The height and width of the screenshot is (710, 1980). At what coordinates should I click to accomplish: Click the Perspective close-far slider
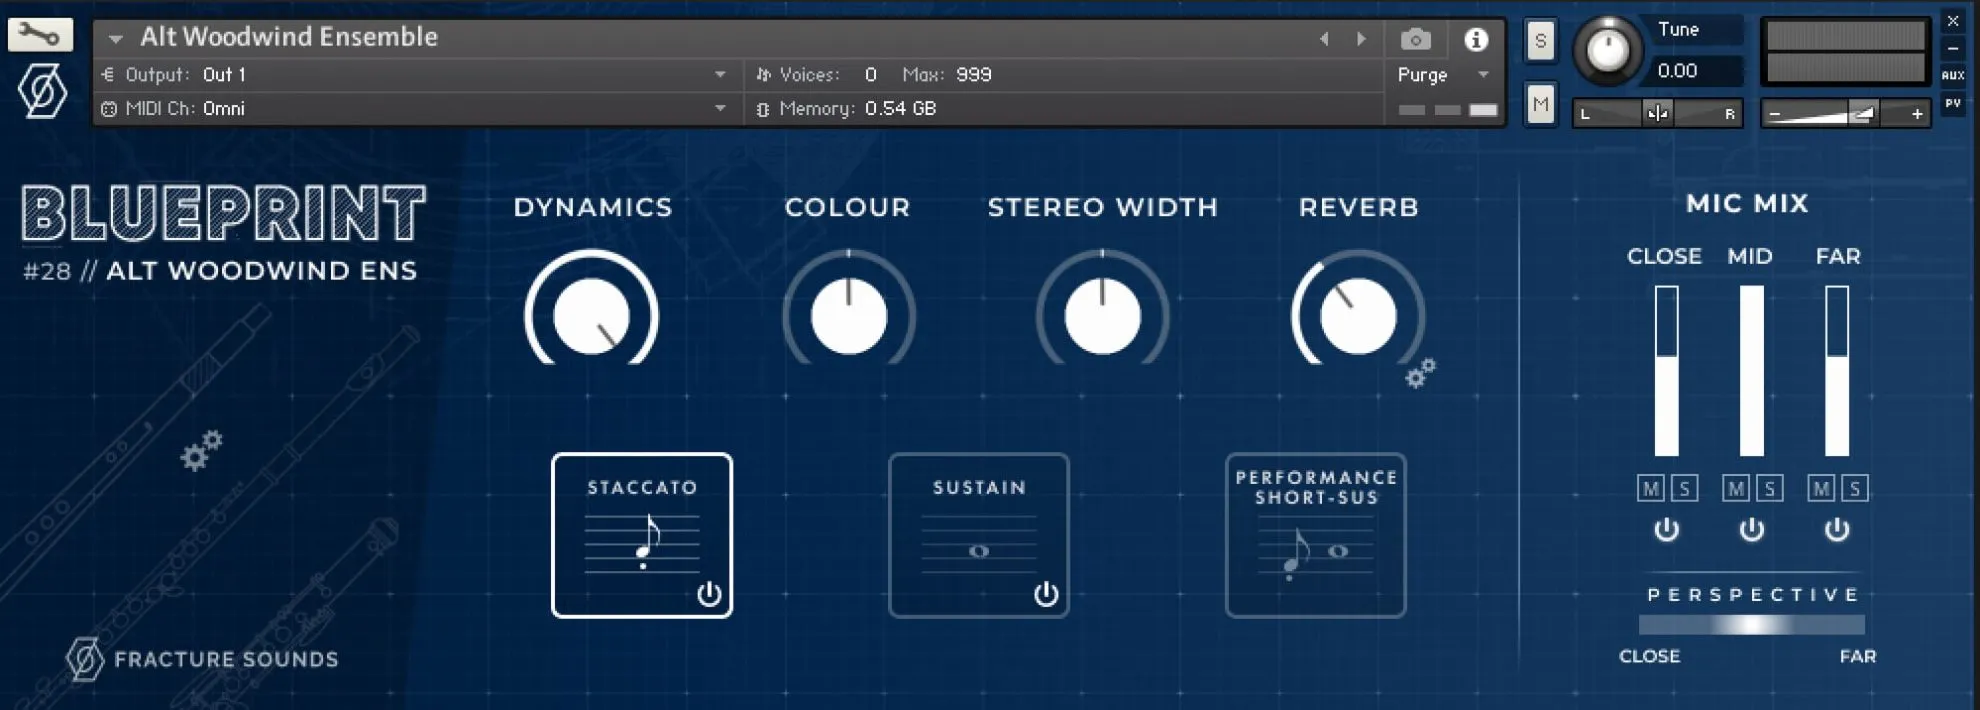tap(1752, 625)
